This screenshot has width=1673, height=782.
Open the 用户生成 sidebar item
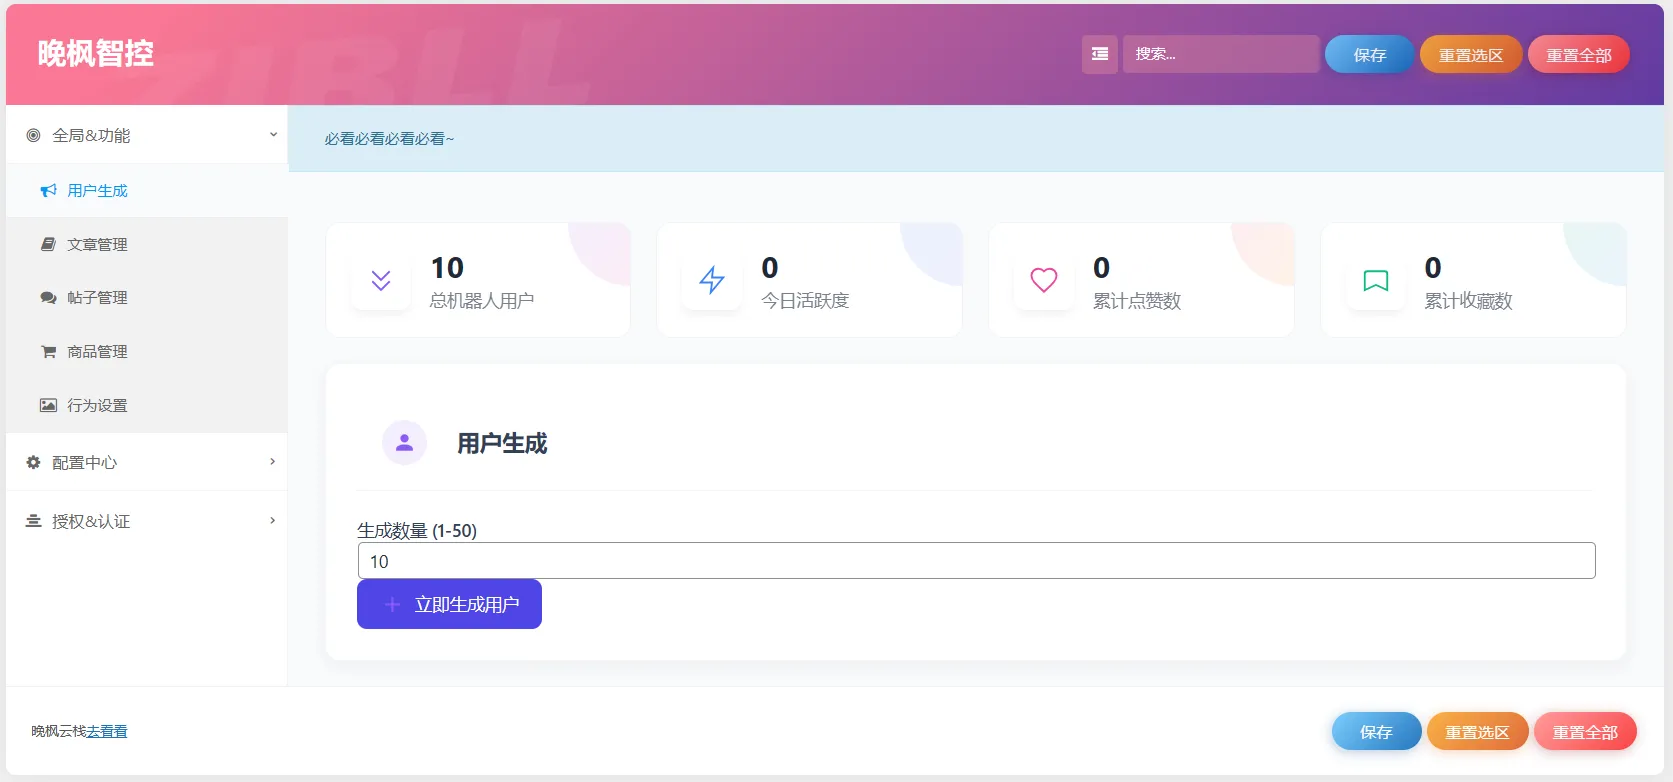click(147, 190)
